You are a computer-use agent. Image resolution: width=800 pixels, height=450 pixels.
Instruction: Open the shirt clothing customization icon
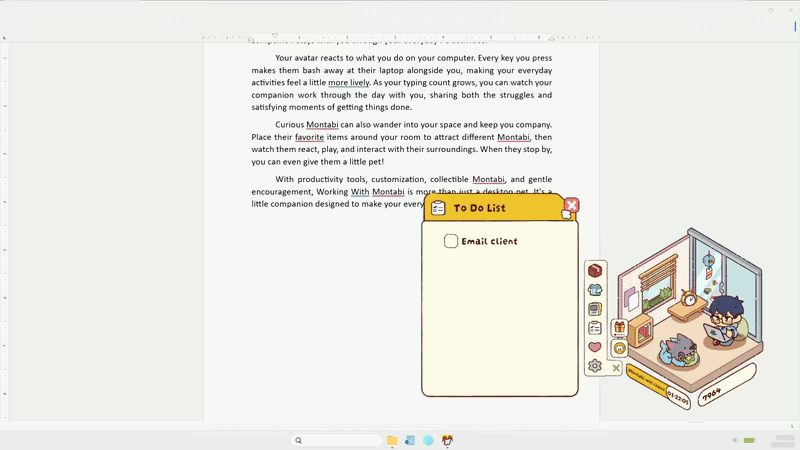(x=595, y=290)
